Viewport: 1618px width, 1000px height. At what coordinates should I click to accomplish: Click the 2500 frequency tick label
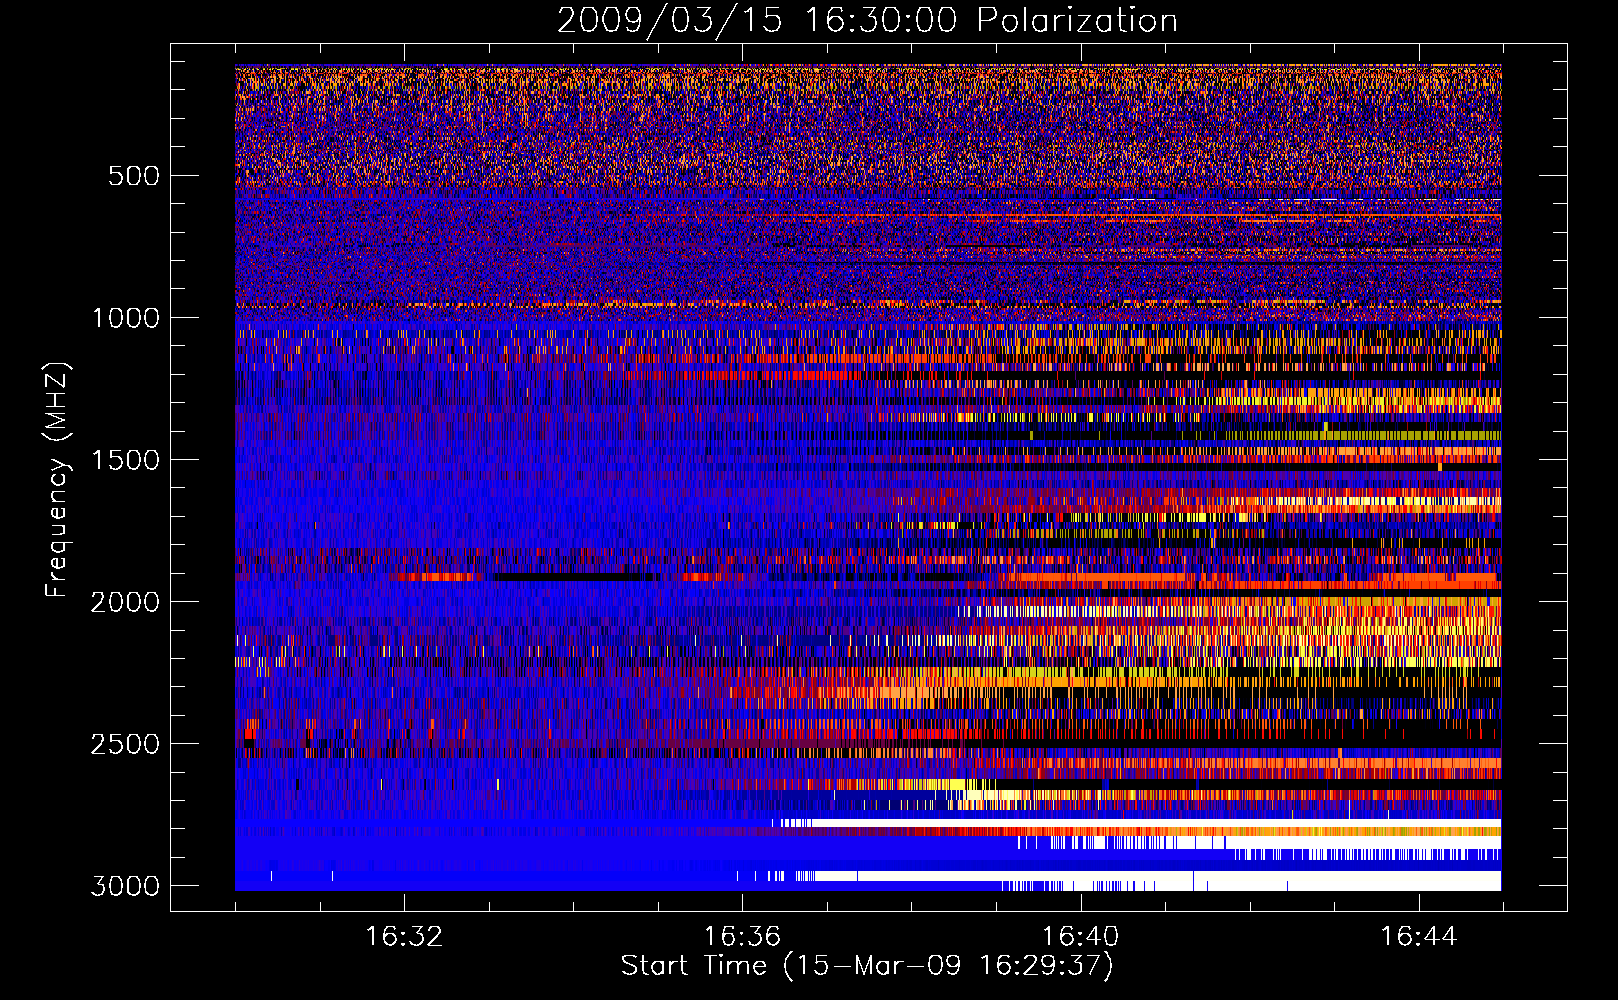(x=126, y=744)
